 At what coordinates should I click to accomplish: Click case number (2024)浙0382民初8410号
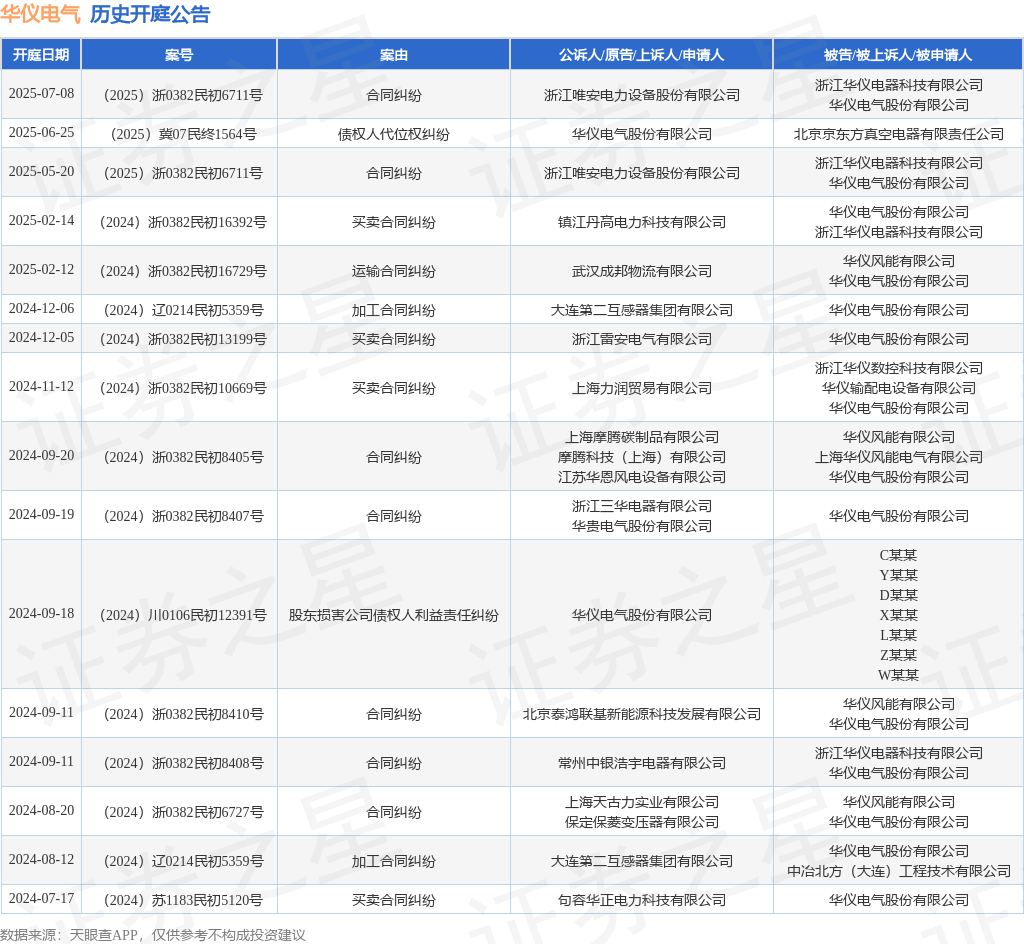(180, 714)
